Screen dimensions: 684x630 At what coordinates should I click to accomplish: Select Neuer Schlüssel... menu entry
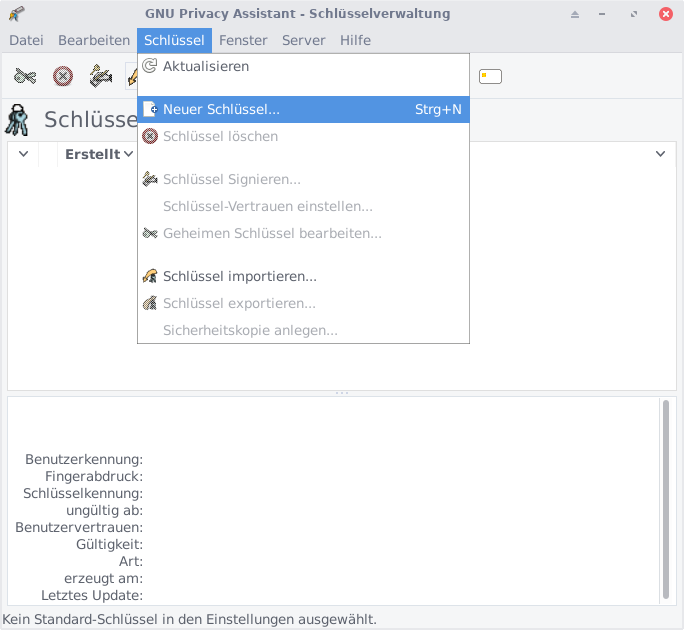click(221, 109)
